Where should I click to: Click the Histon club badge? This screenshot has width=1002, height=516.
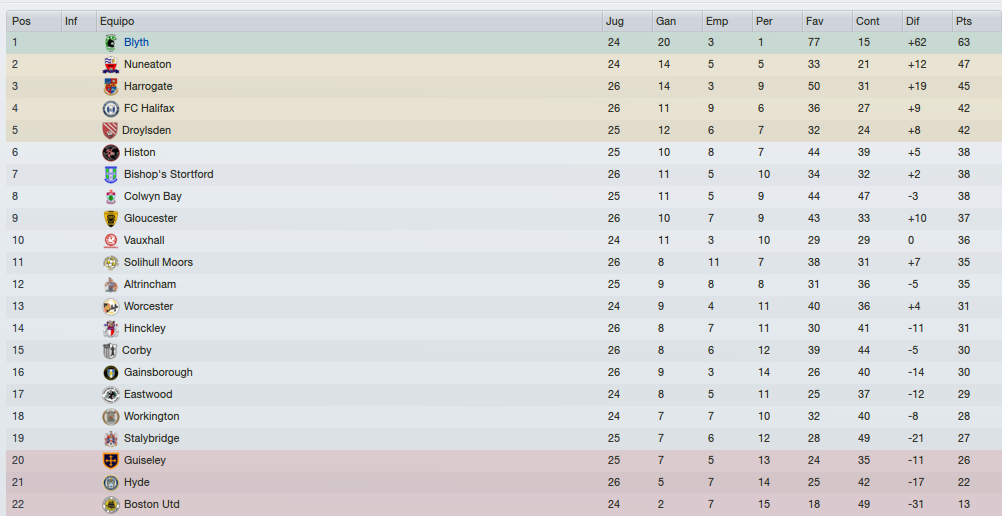tap(111, 152)
